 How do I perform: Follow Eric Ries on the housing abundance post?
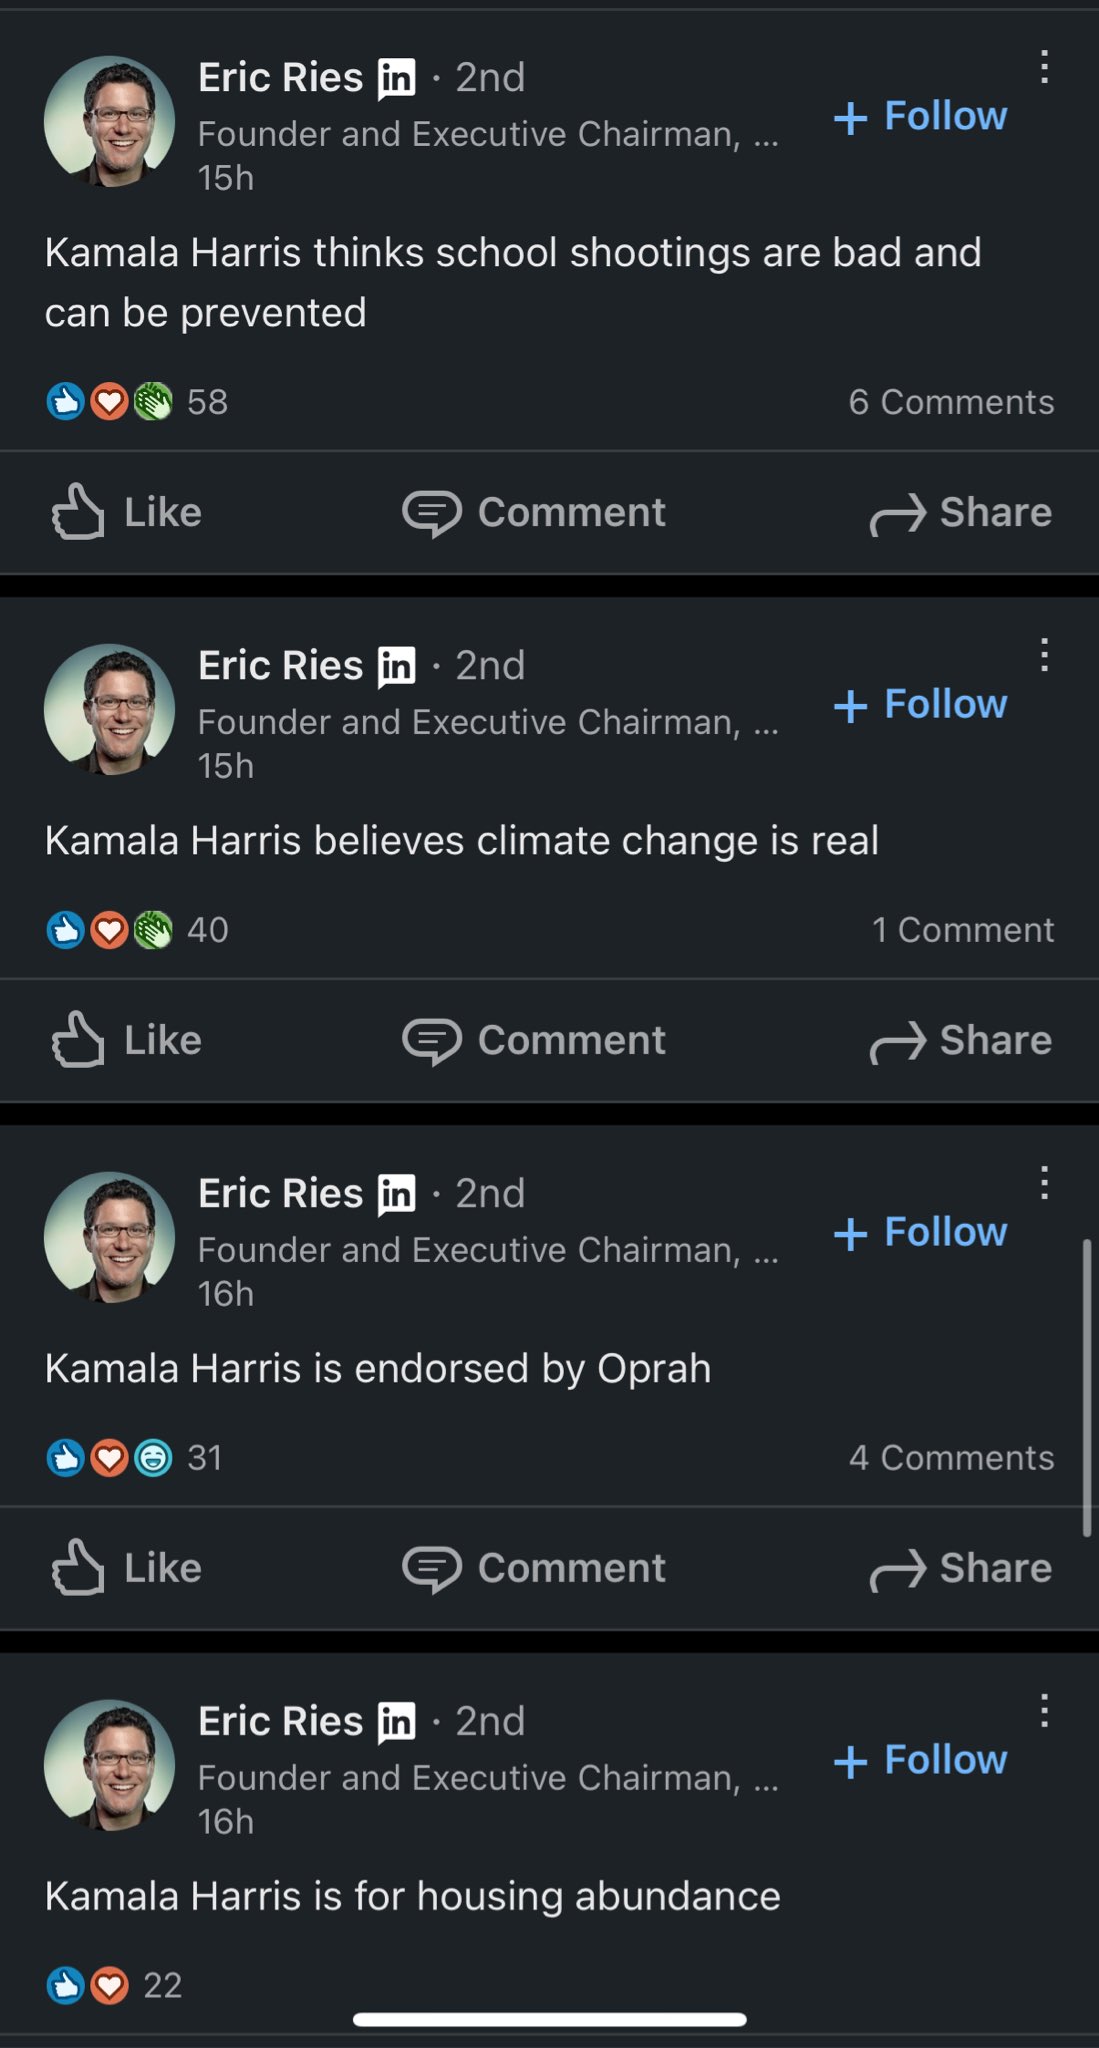[921, 1760]
